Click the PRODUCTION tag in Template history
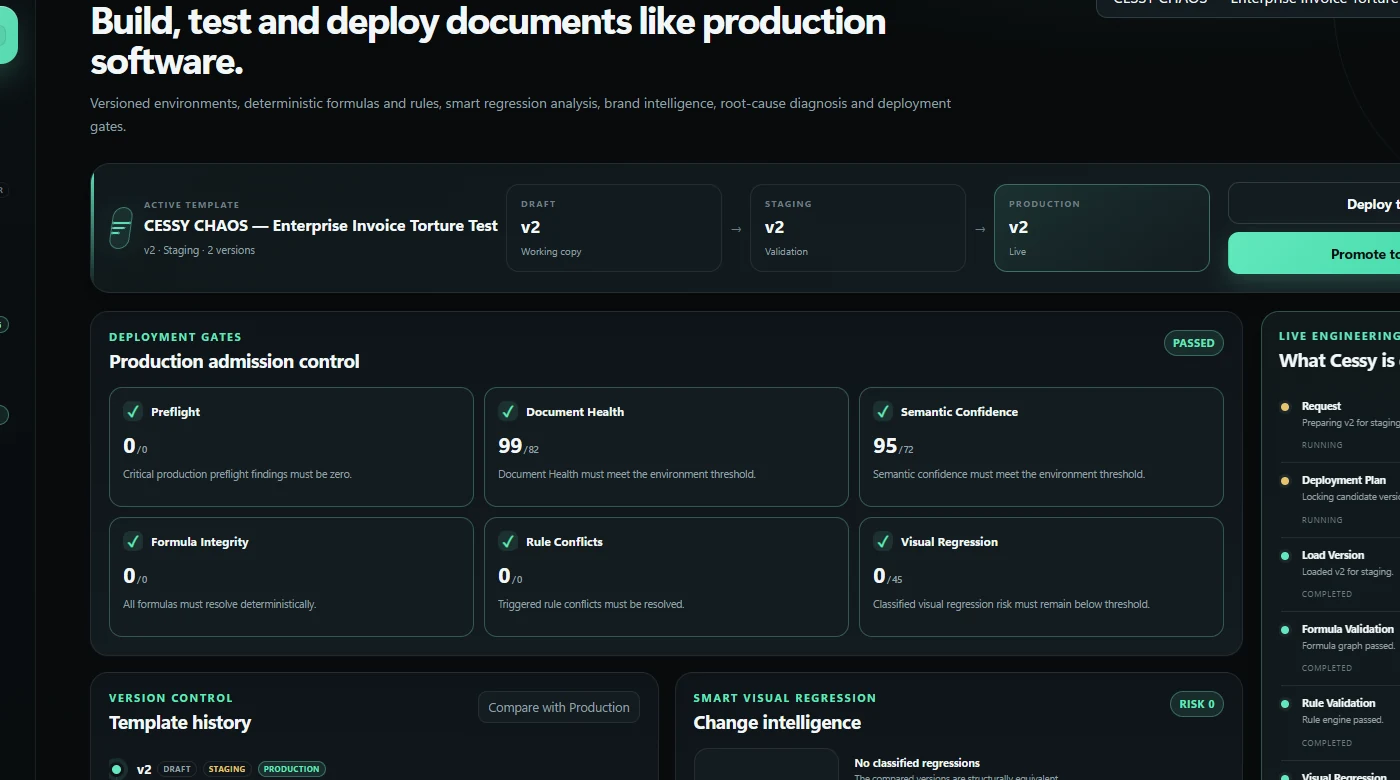Image resolution: width=1400 pixels, height=780 pixels. (292, 769)
